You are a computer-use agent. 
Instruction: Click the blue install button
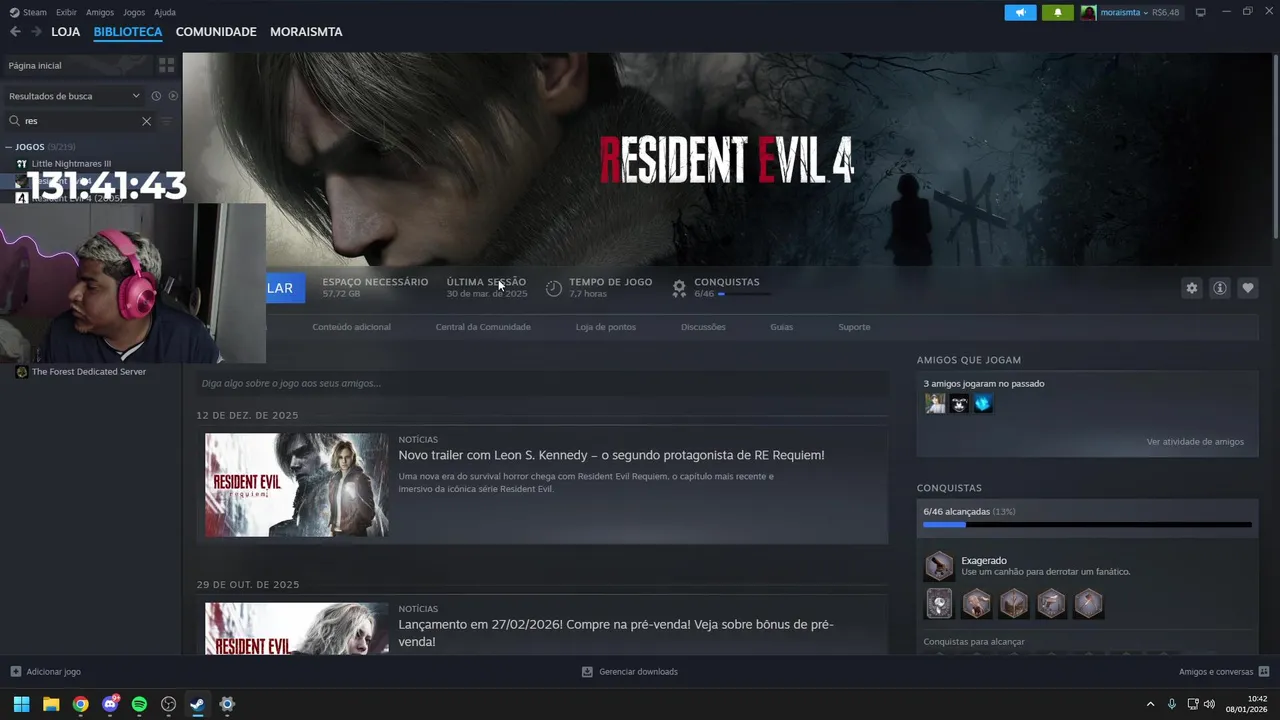[x=285, y=288]
